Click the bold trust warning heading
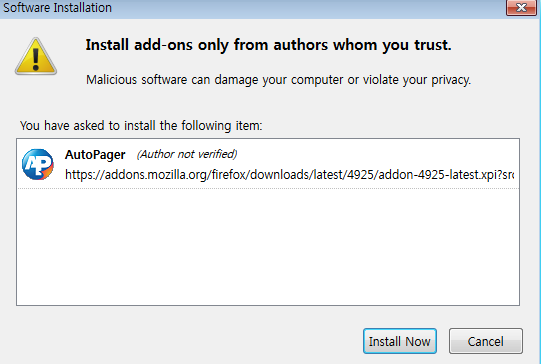This screenshot has height=364, width=541. click(x=268, y=45)
